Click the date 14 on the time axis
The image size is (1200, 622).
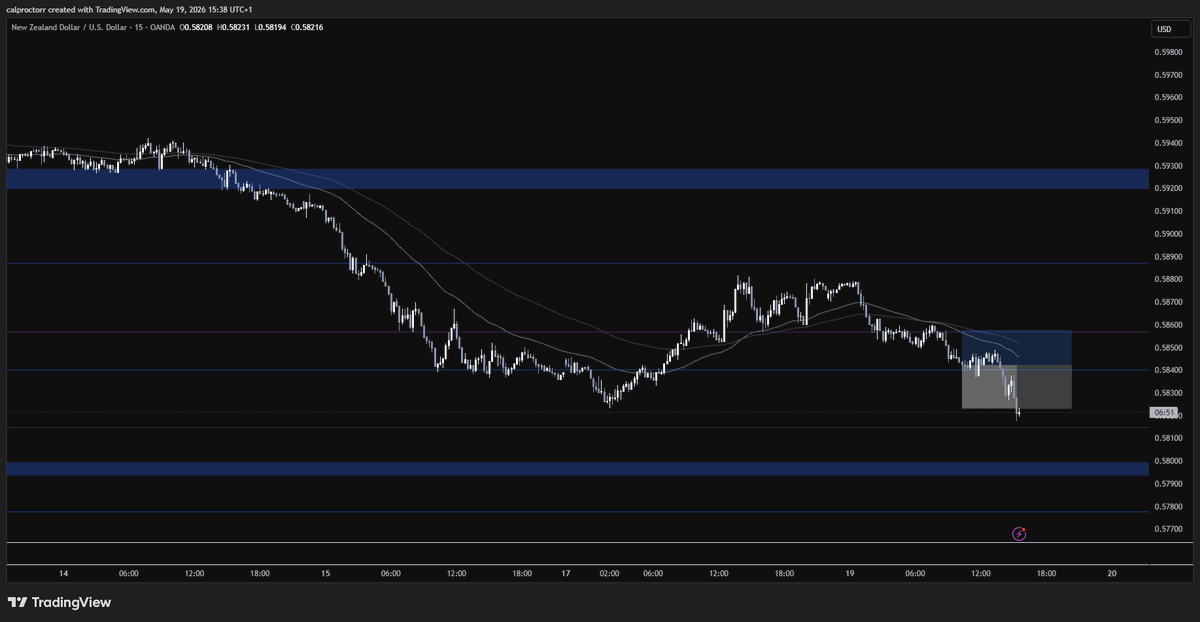64,574
